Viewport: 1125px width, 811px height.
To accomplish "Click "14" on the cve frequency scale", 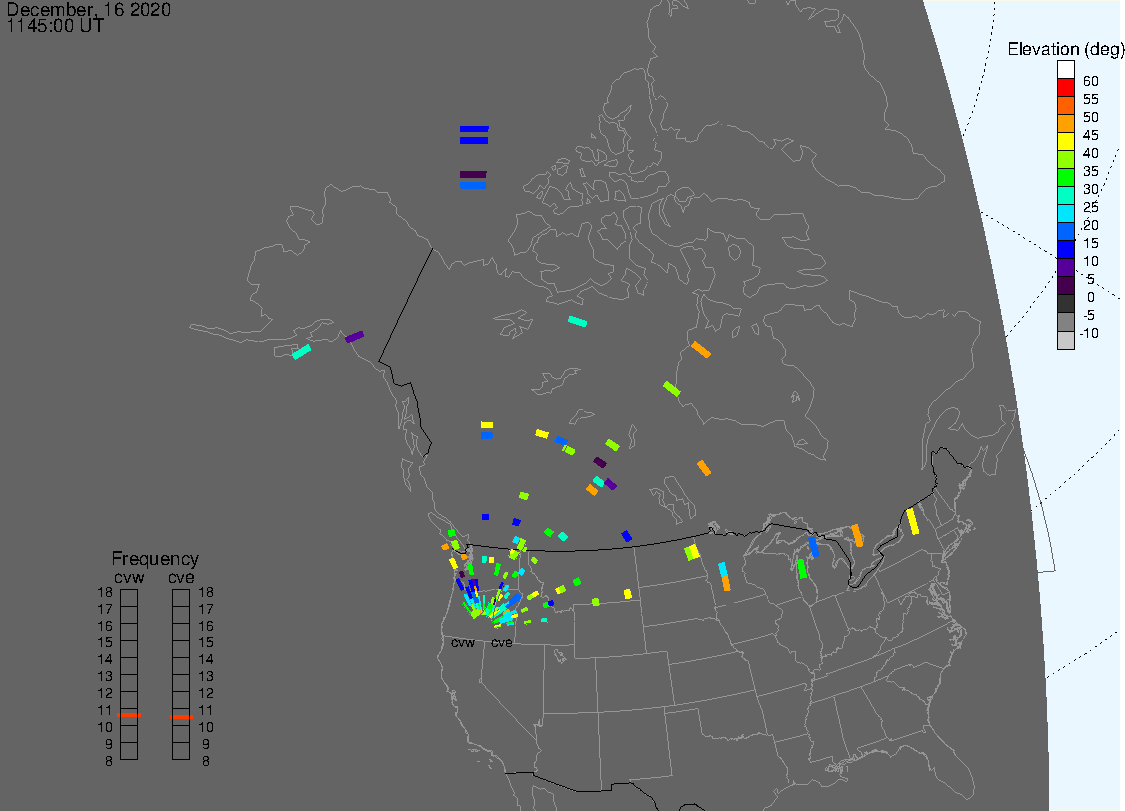I will coord(206,659).
